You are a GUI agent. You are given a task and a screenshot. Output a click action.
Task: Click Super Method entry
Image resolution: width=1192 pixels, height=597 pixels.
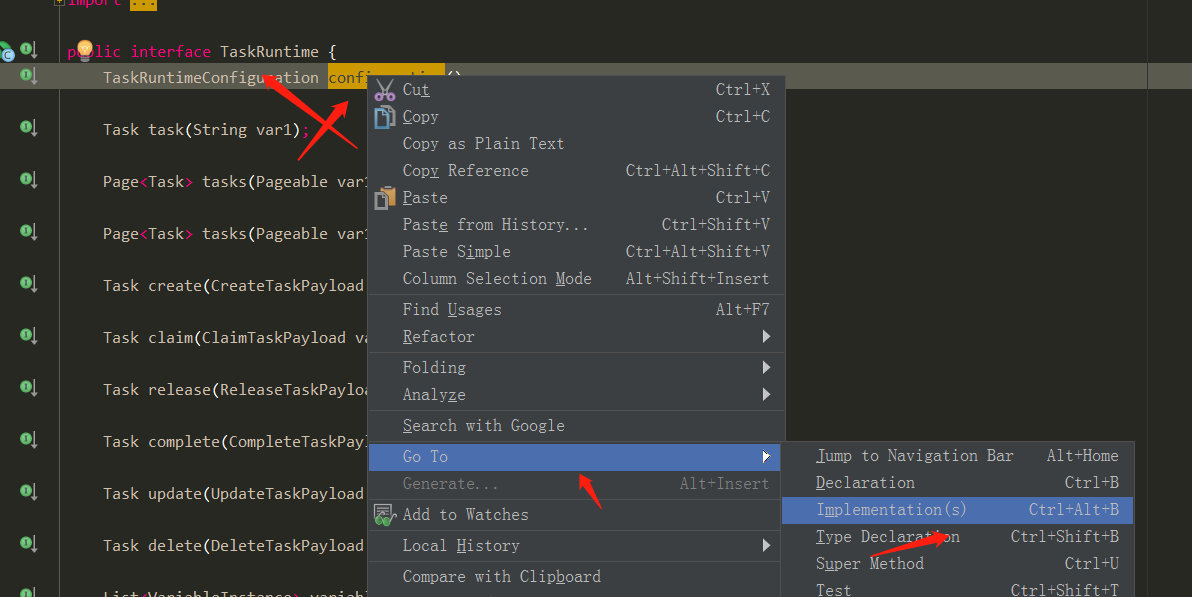tap(868, 563)
